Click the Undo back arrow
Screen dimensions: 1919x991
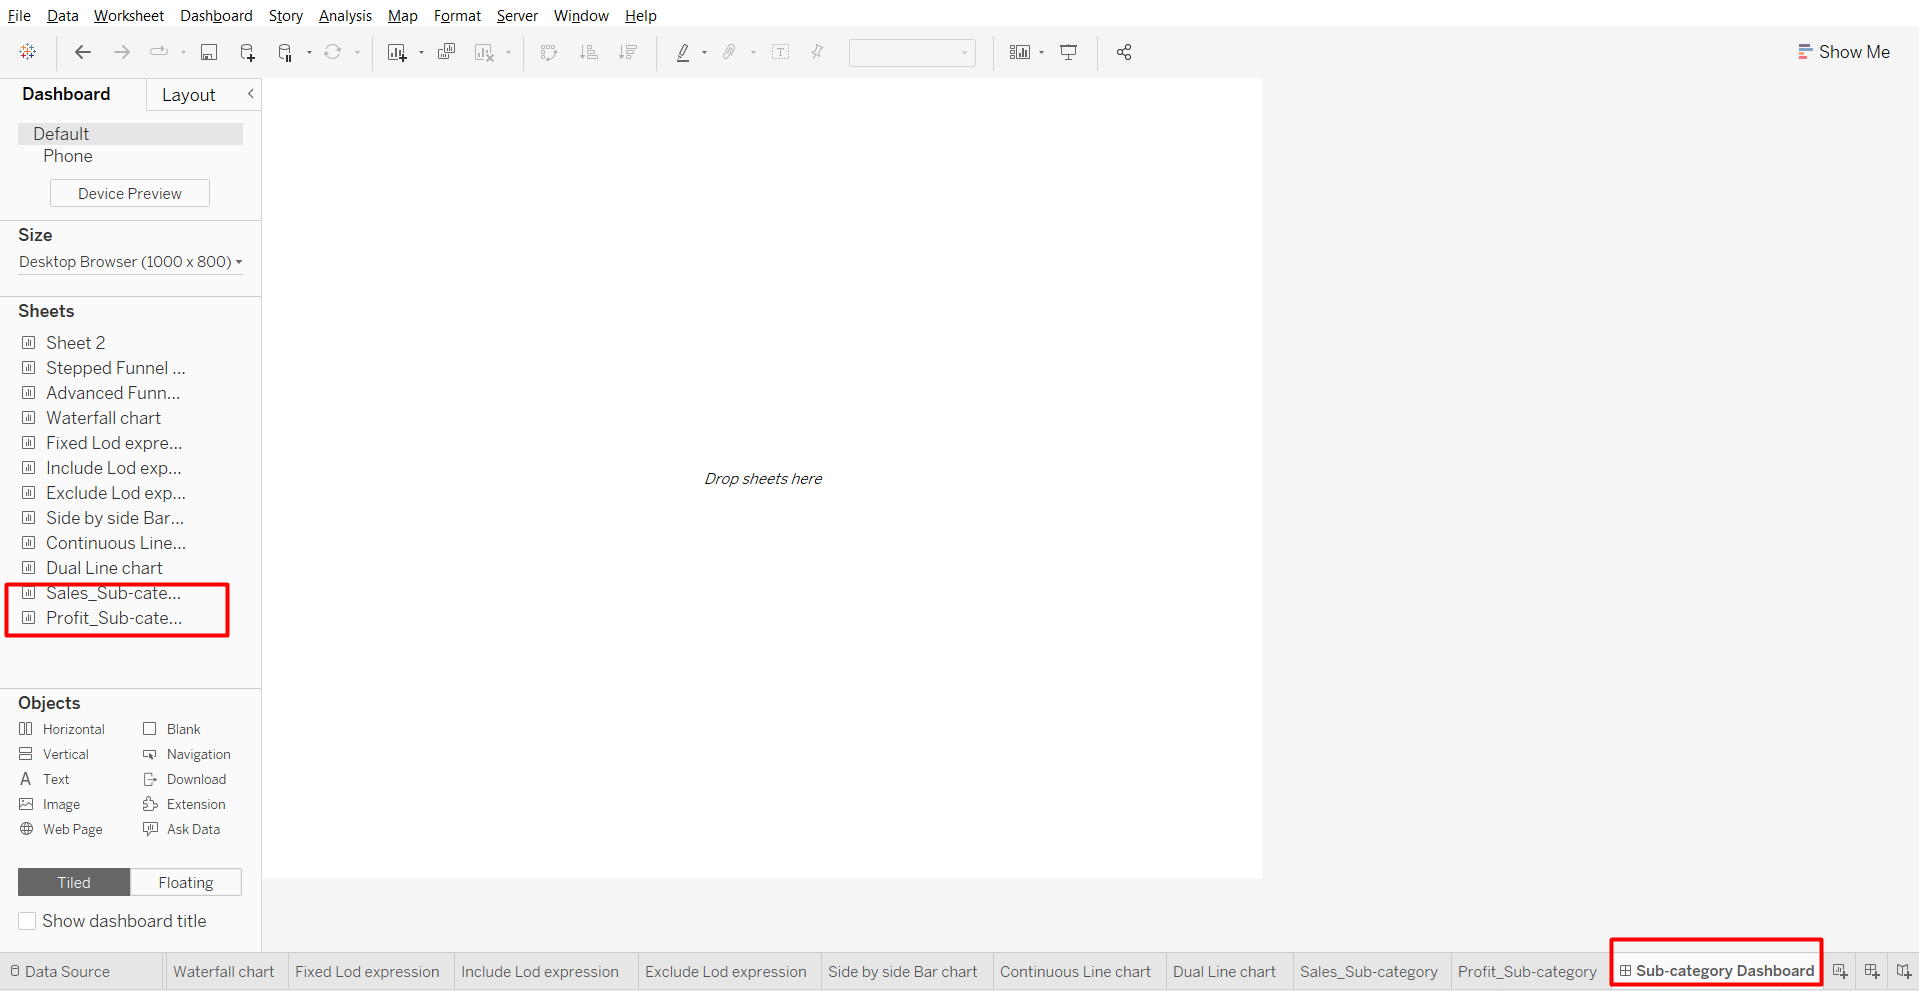[x=83, y=52]
